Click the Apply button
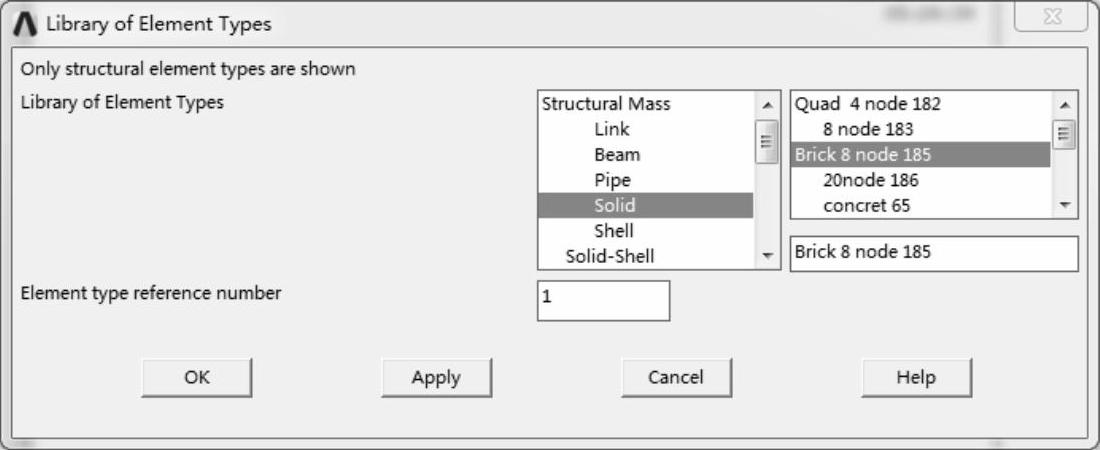1100x450 pixels. point(436,377)
